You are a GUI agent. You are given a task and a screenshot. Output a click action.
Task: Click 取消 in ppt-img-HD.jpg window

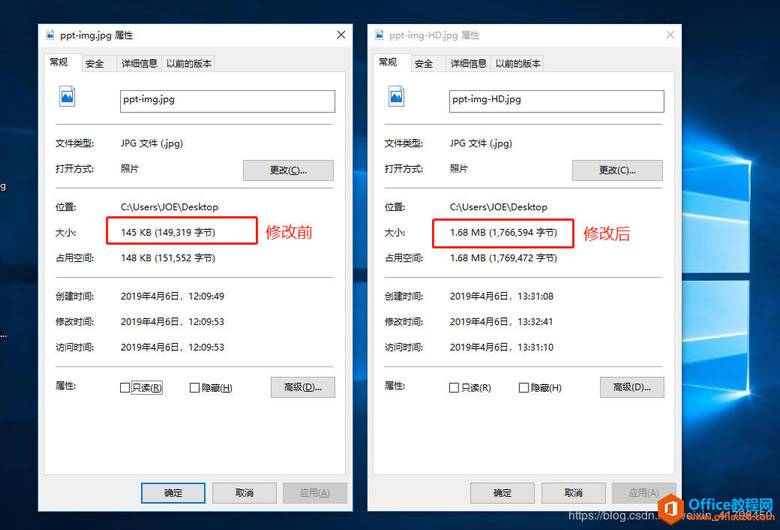click(x=574, y=493)
